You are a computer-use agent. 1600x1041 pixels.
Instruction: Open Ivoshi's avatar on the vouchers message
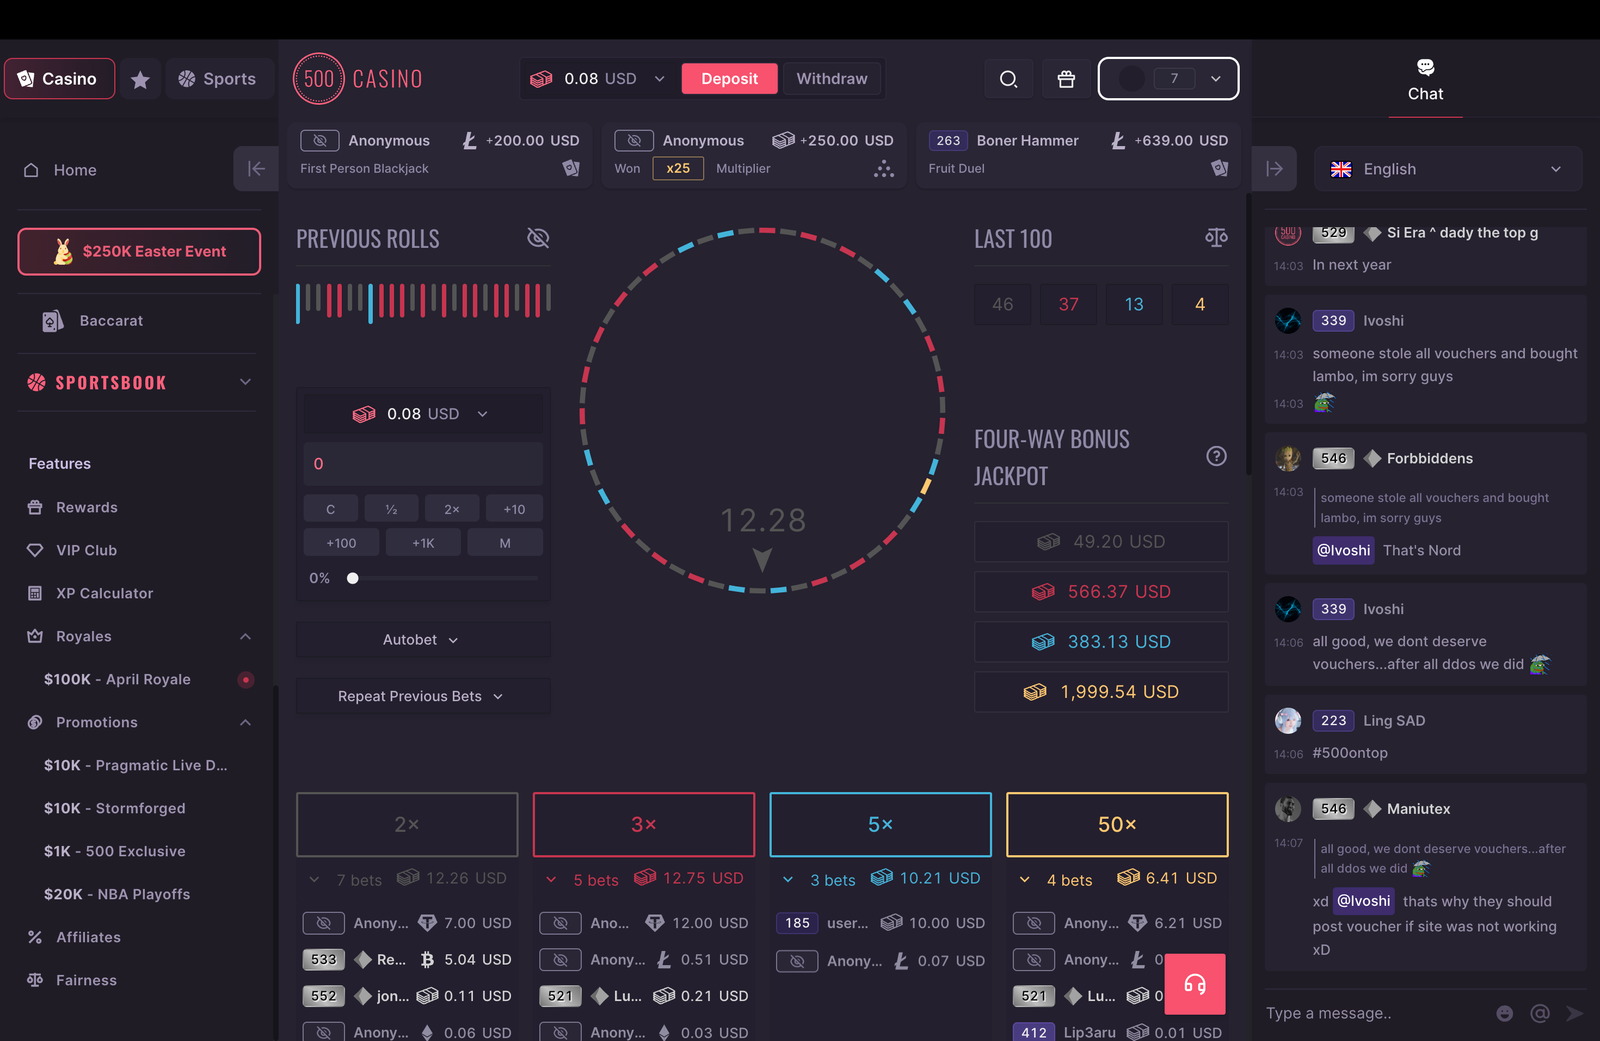tap(1288, 321)
